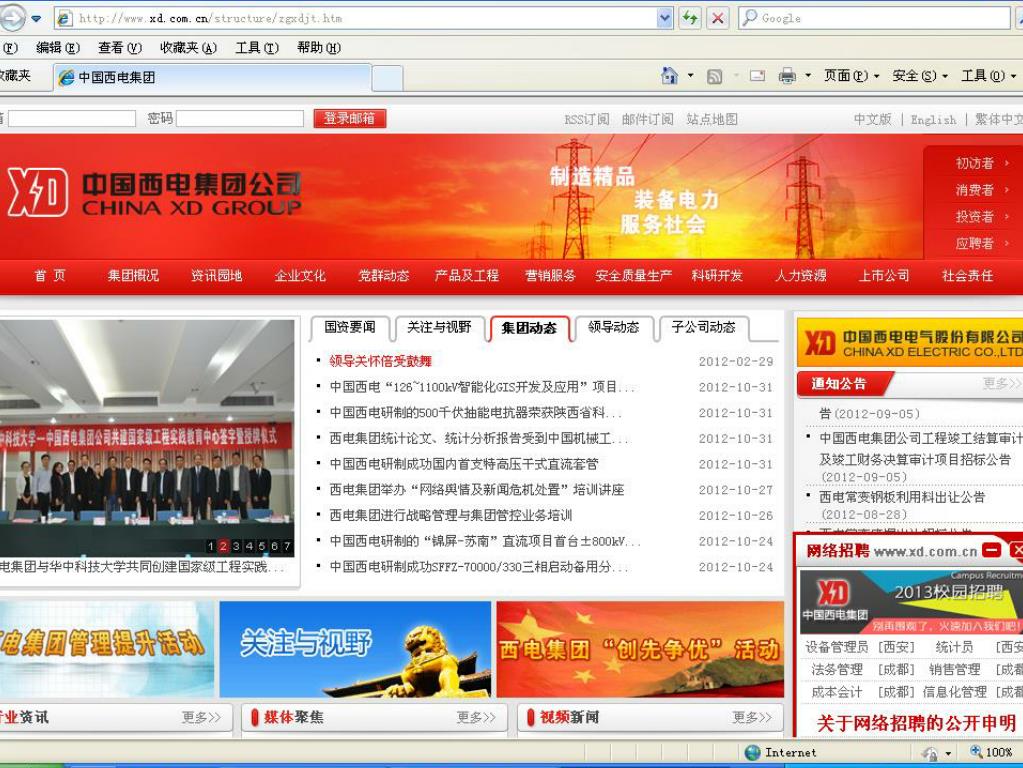Open the RSS订阅 link
The height and width of the screenshot is (768, 1023).
tap(587, 119)
